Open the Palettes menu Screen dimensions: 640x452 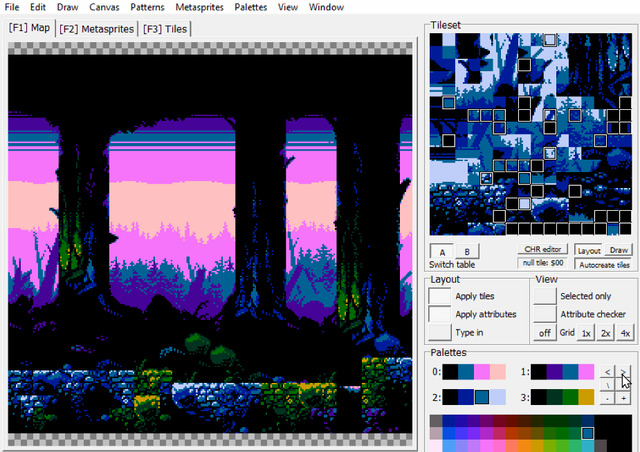[x=251, y=7]
